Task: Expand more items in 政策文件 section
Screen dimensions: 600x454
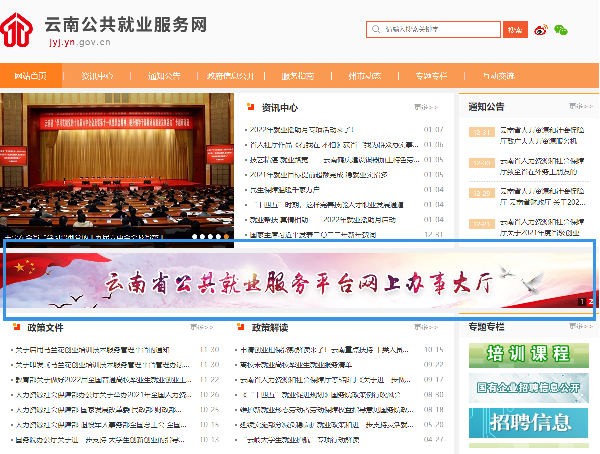Action: click(202, 327)
